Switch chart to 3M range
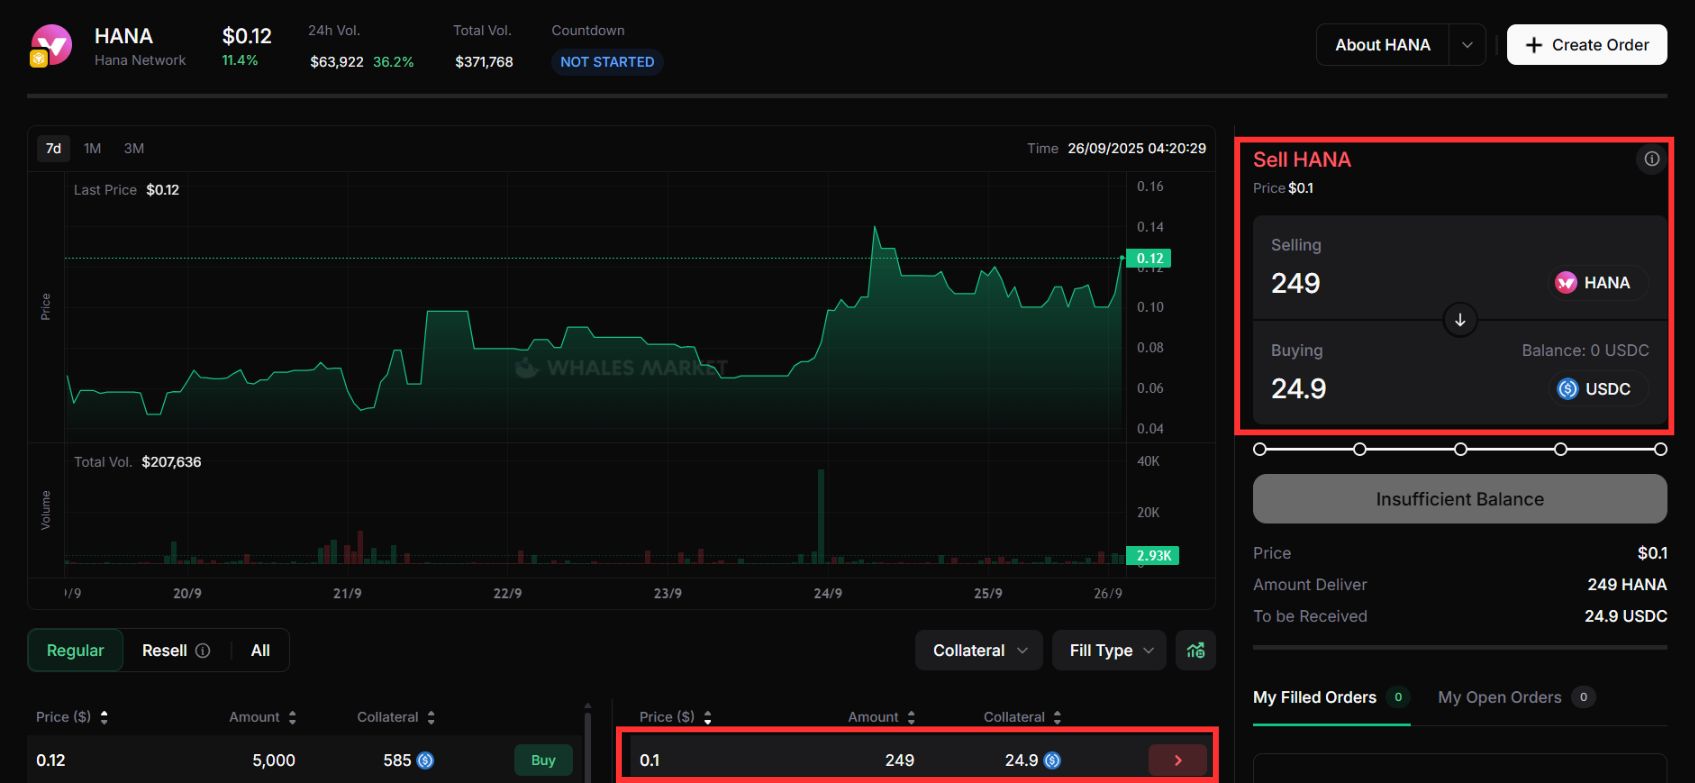The image size is (1695, 783). (134, 148)
